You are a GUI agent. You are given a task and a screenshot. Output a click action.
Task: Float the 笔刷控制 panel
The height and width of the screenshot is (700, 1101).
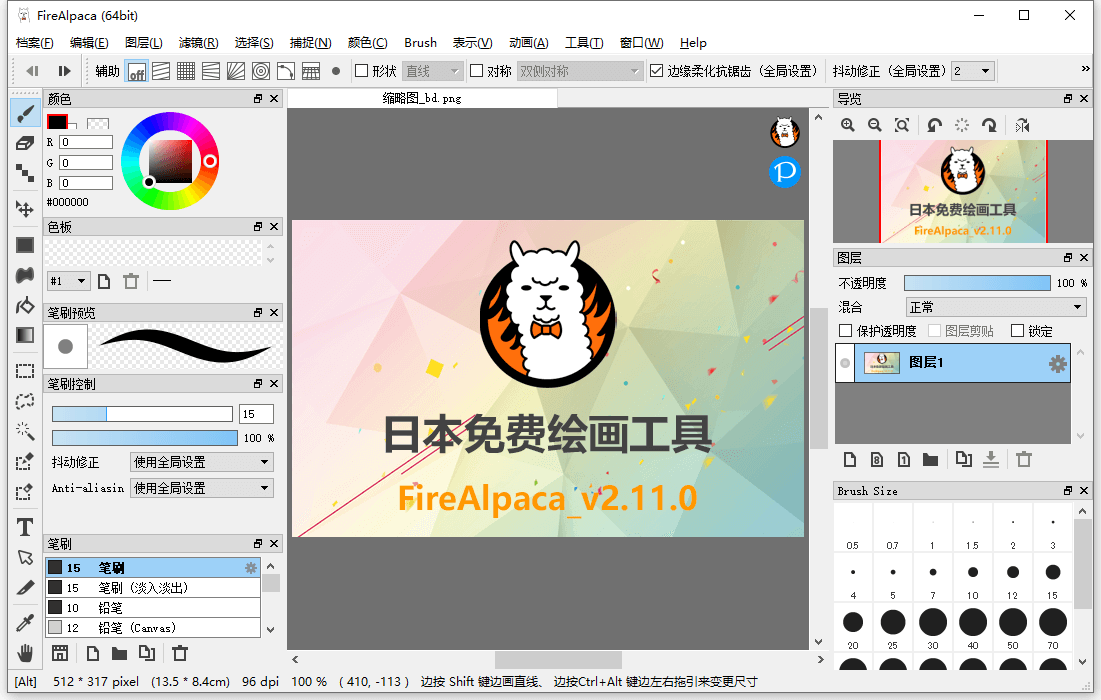[x=258, y=384]
